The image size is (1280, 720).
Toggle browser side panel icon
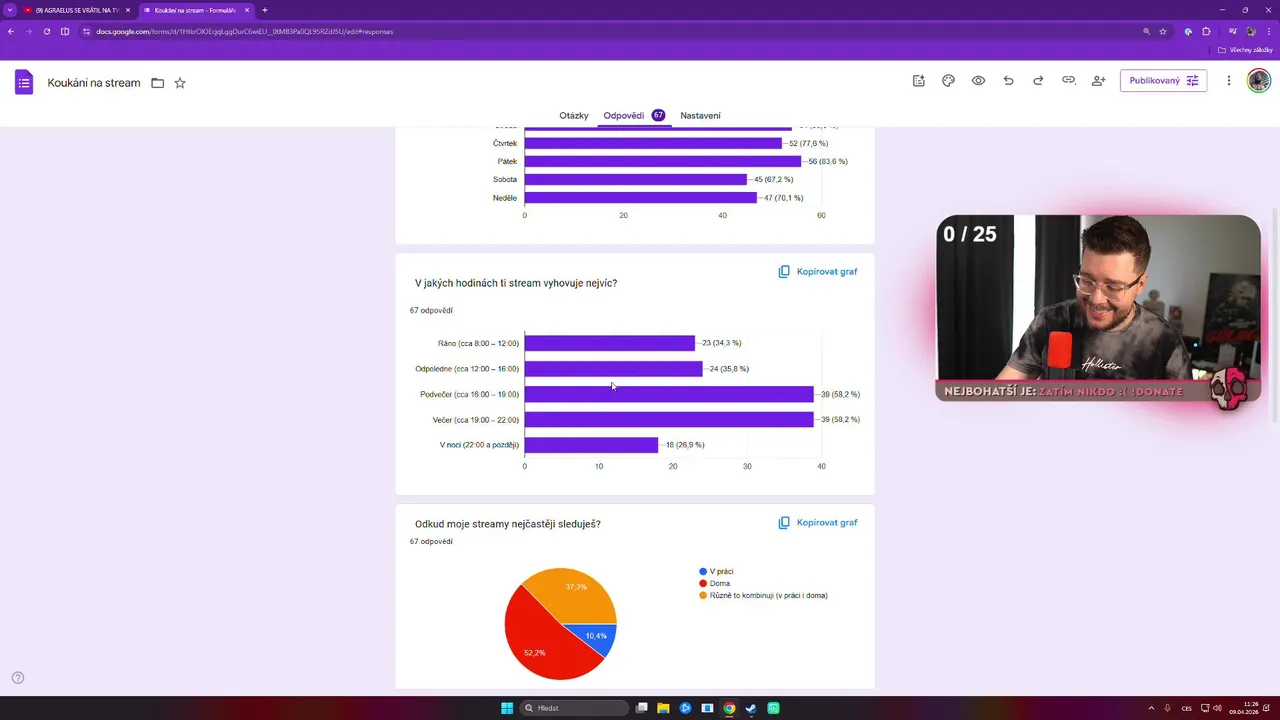point(65,31)
